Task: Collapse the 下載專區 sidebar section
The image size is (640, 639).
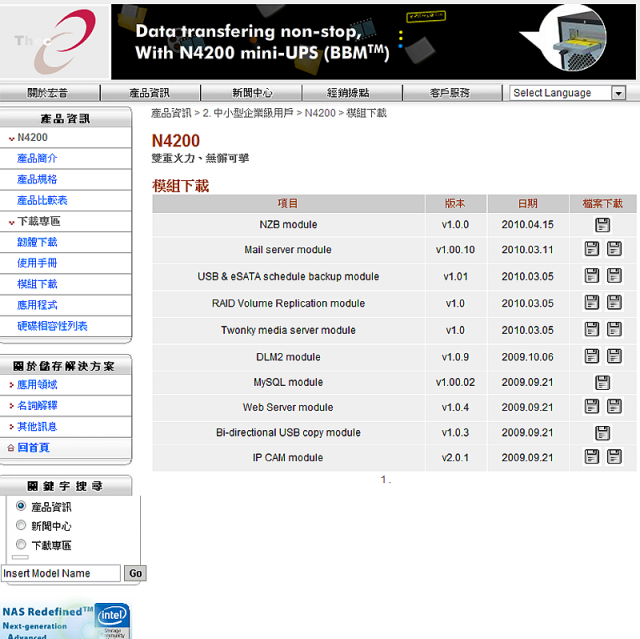Action: [x=11, y=222]
